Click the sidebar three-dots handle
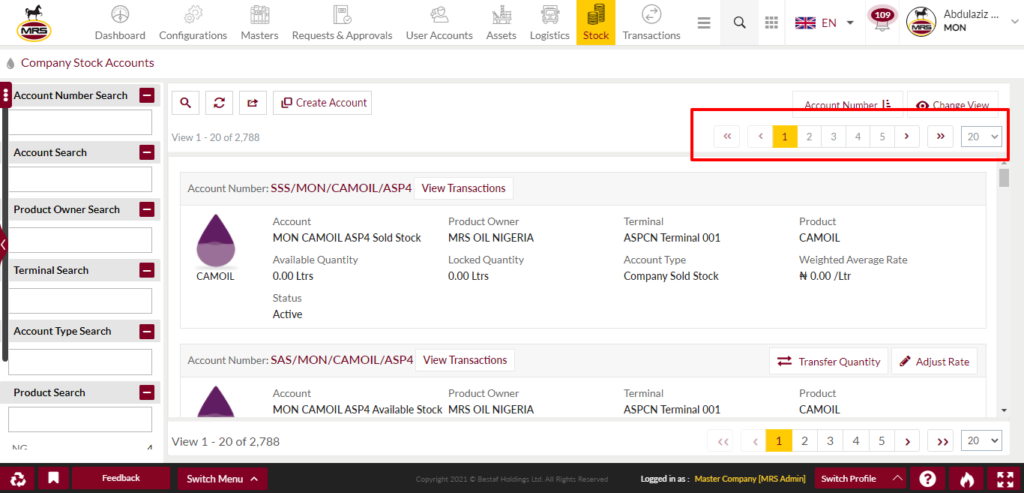The height and width of the screenshot is (493, 1024). [6, 95]
